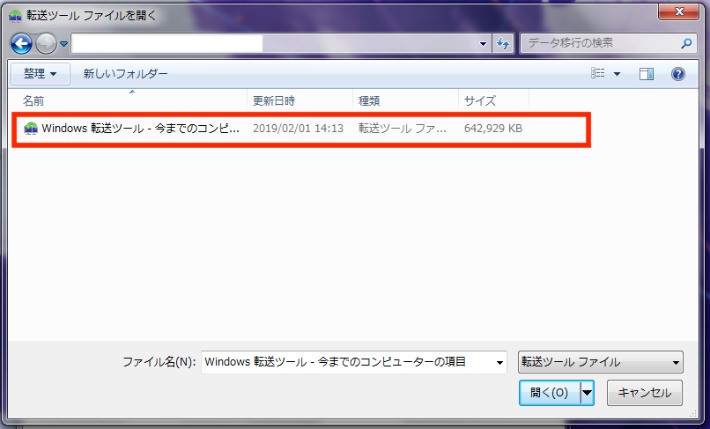Open recent locations dropdown beside navigation arrows
This screenshot has height=429, width=710.
click(x=63, y=44)
